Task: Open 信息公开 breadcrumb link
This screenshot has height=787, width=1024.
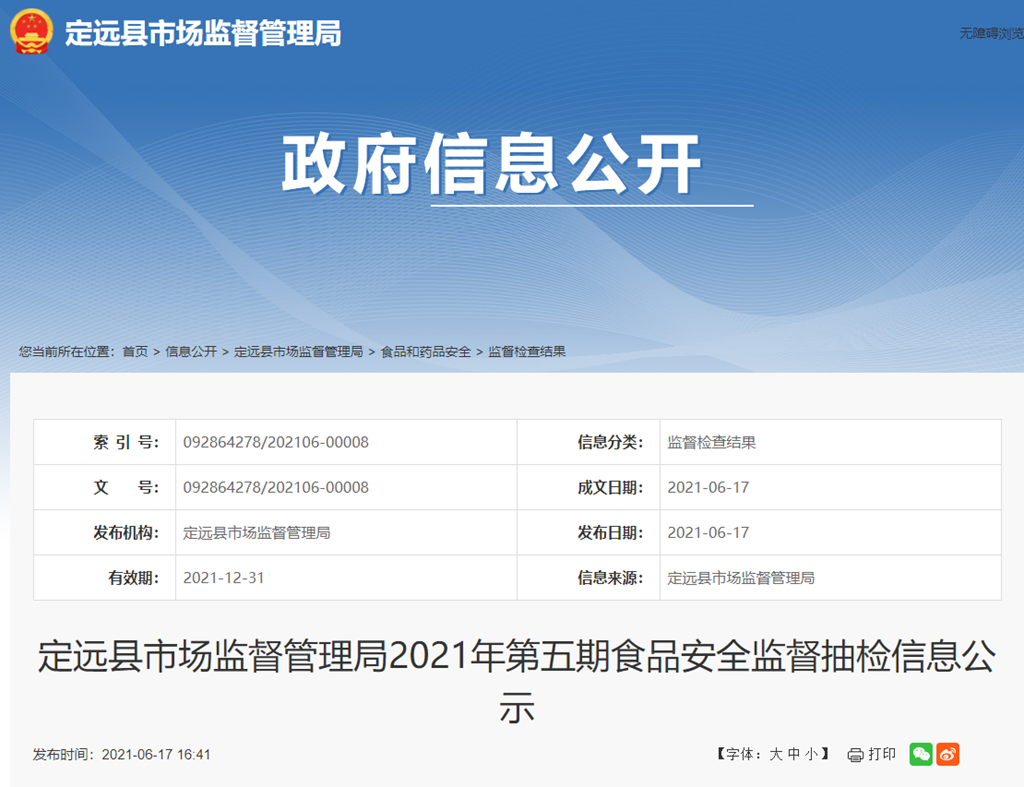Action: point(191,351)
